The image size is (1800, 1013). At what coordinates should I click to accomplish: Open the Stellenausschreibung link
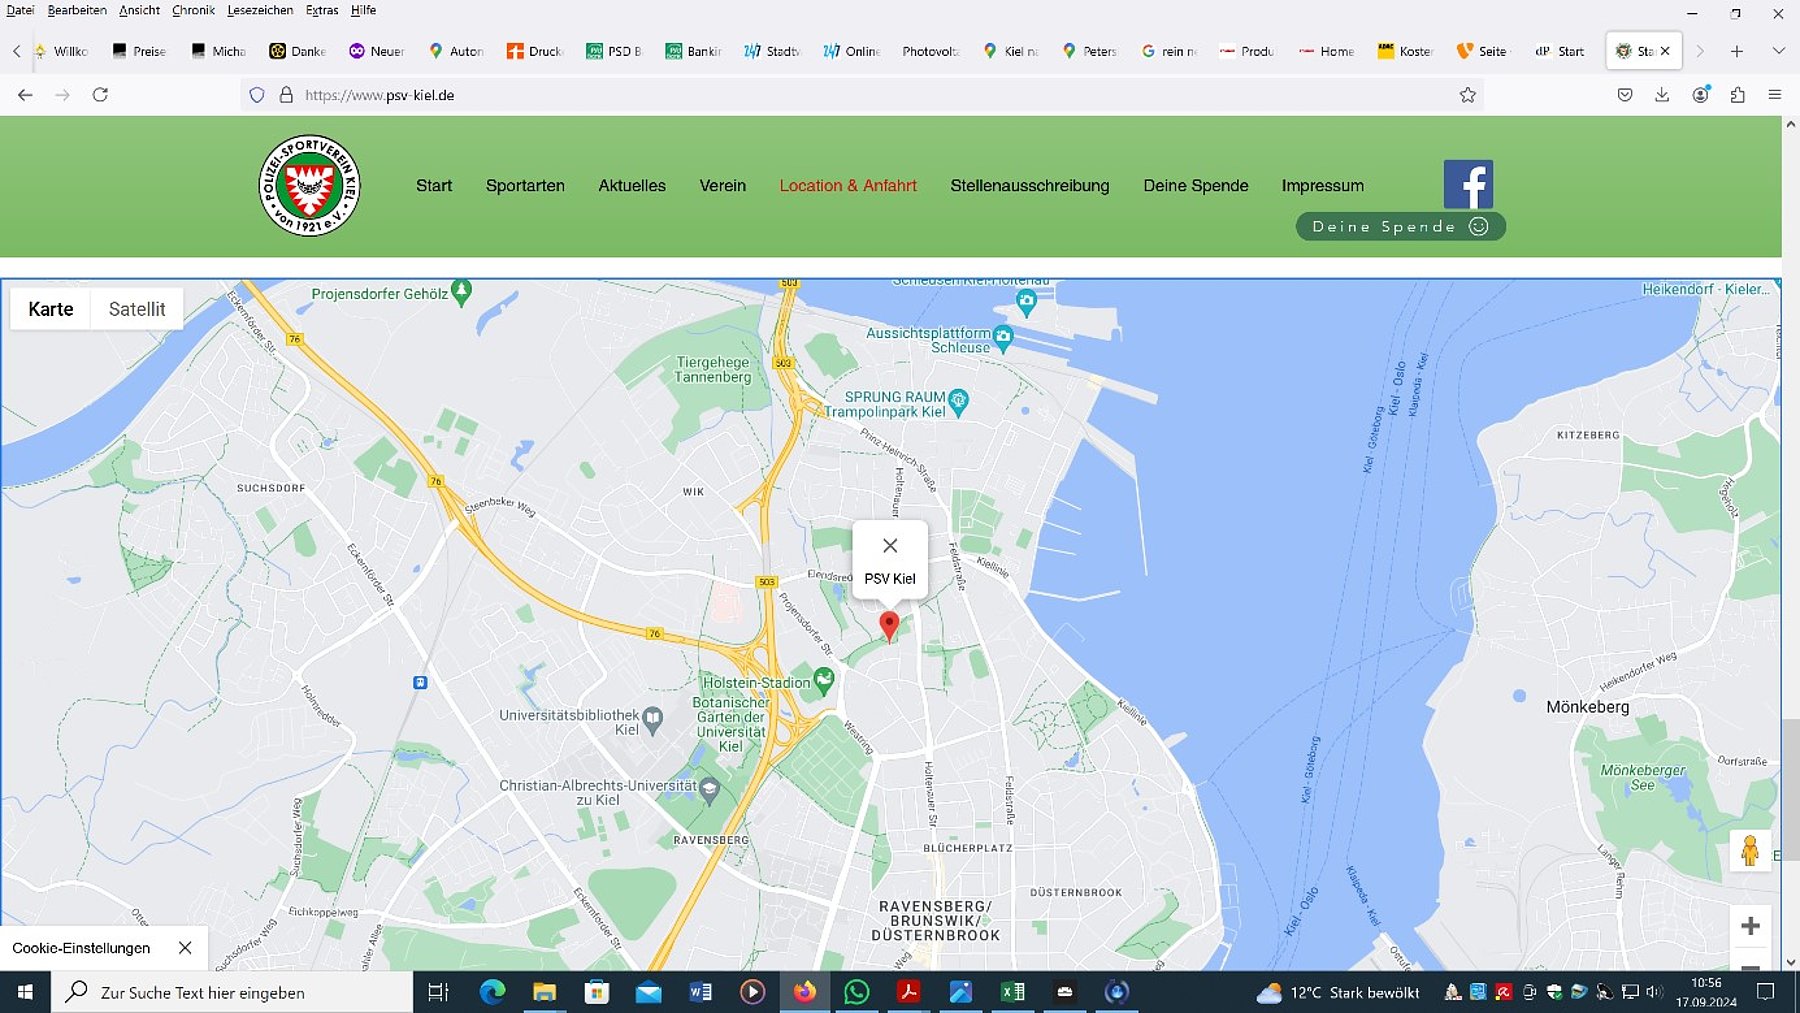click(x=1029, y=186)
